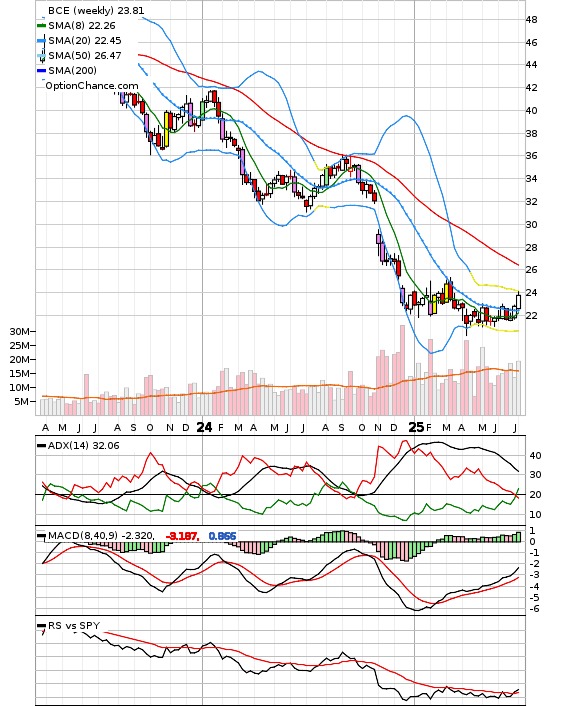This screenshot has height=706, width=566.
Task: Select the SMA(50) 26.47 legend entry
Action: coord(85,55)
